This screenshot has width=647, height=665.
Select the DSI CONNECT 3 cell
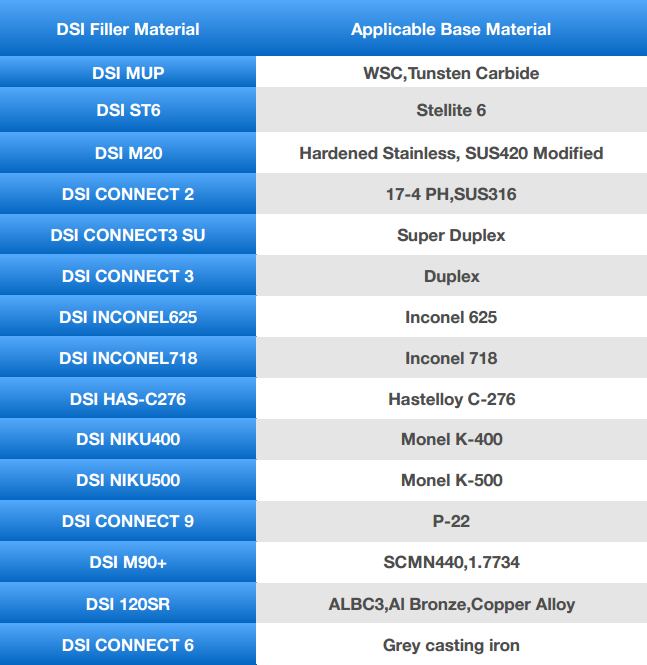point(128,276)
